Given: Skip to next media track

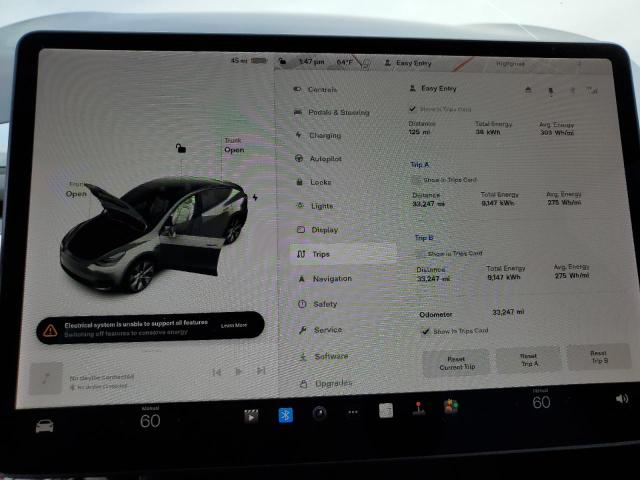Looking at the screenshot, I should click(261, 371).
